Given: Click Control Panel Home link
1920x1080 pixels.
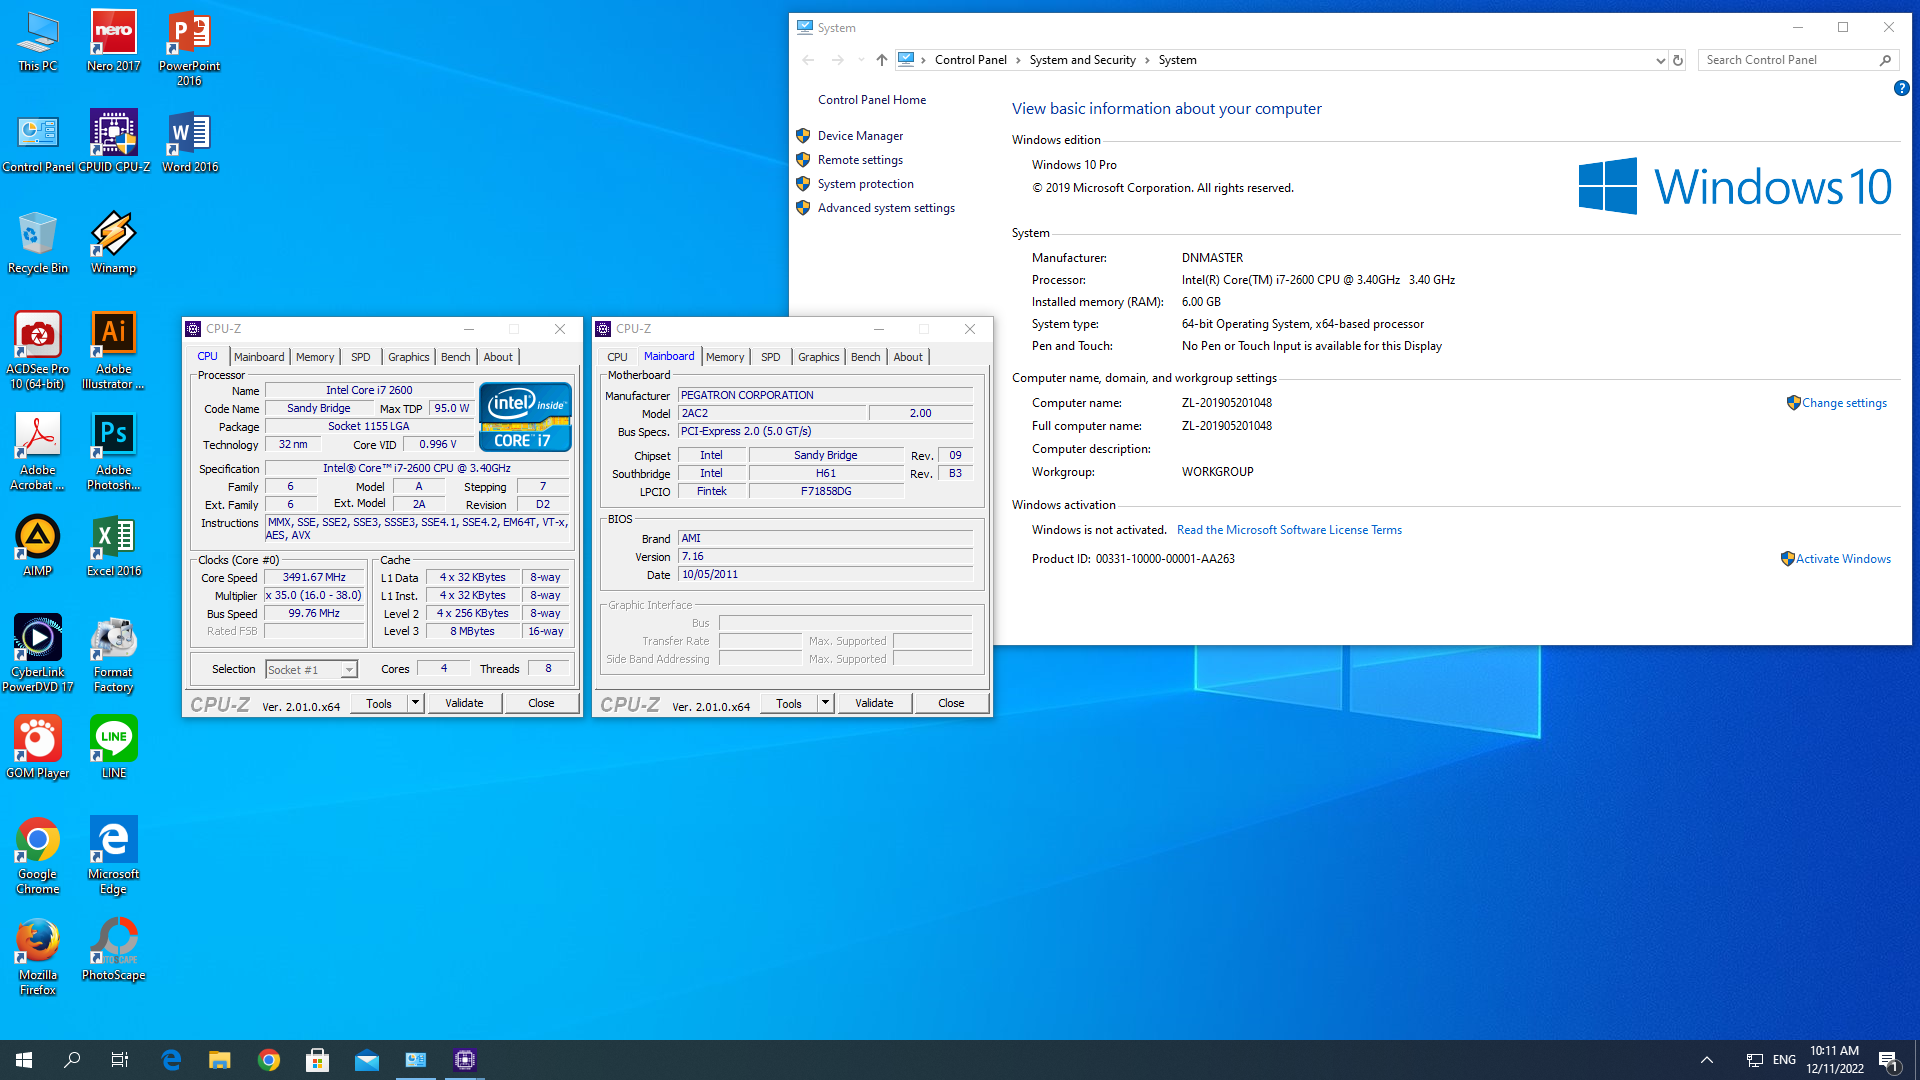Looking at the screenshot, I should pyautogui.click(x=872, y=100).
